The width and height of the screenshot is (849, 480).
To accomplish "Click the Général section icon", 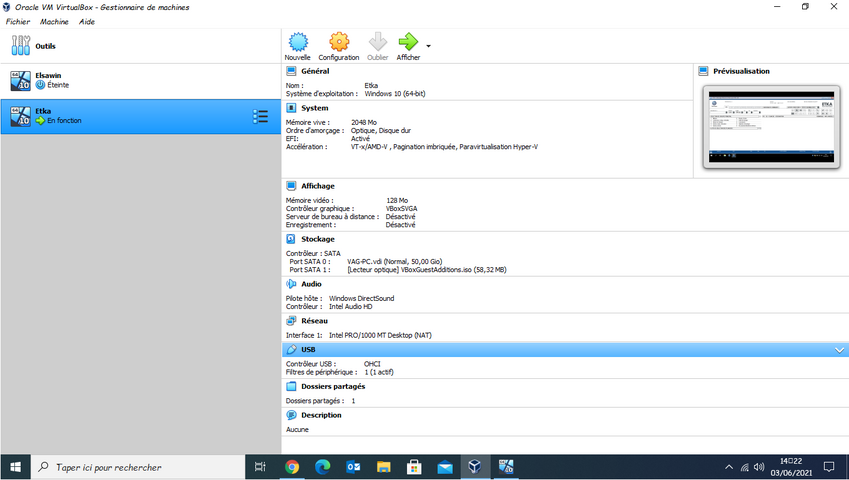I will pos(291,71).
